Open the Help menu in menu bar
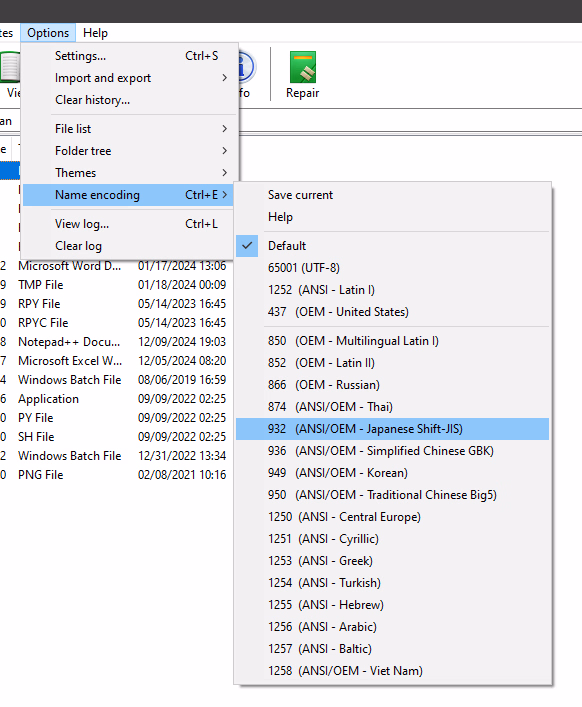Screen dimensions: 582x707 [x=95, y=33]
